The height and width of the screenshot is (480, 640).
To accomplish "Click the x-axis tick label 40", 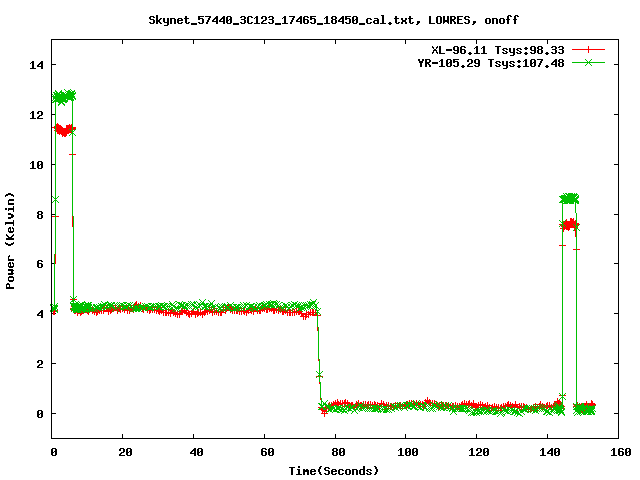I will pyautogui.click(x=196, y=452).
